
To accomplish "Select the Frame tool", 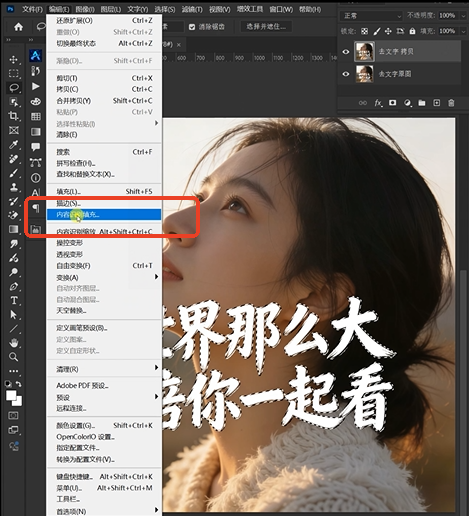I will point(13,130).
